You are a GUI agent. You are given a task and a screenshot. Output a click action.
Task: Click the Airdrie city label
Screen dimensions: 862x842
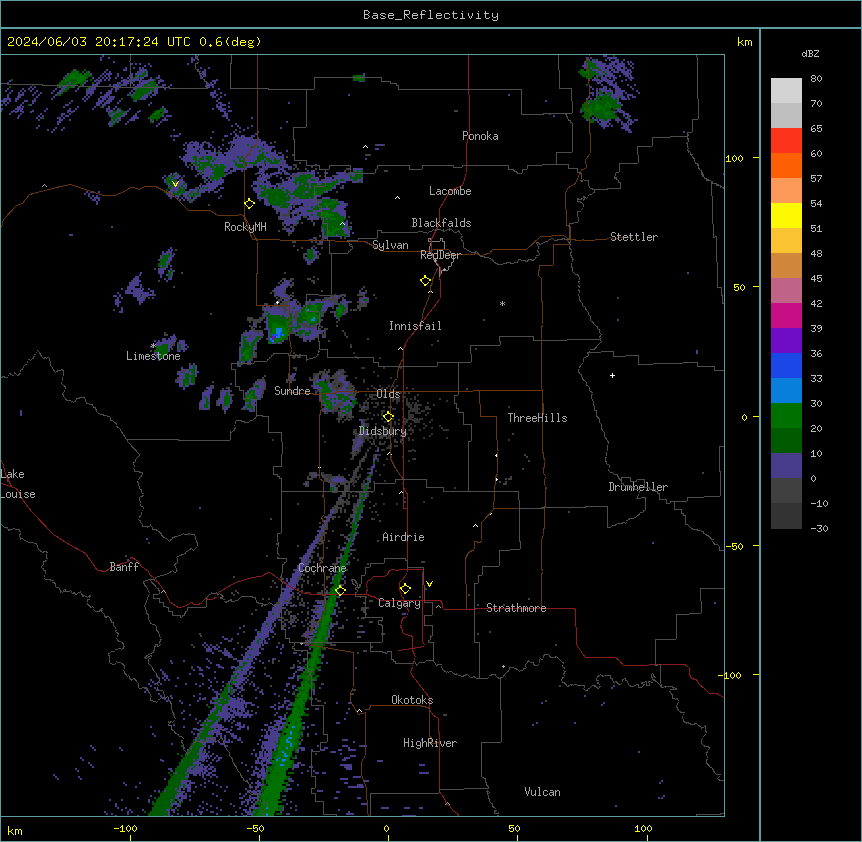coord(404,537)
